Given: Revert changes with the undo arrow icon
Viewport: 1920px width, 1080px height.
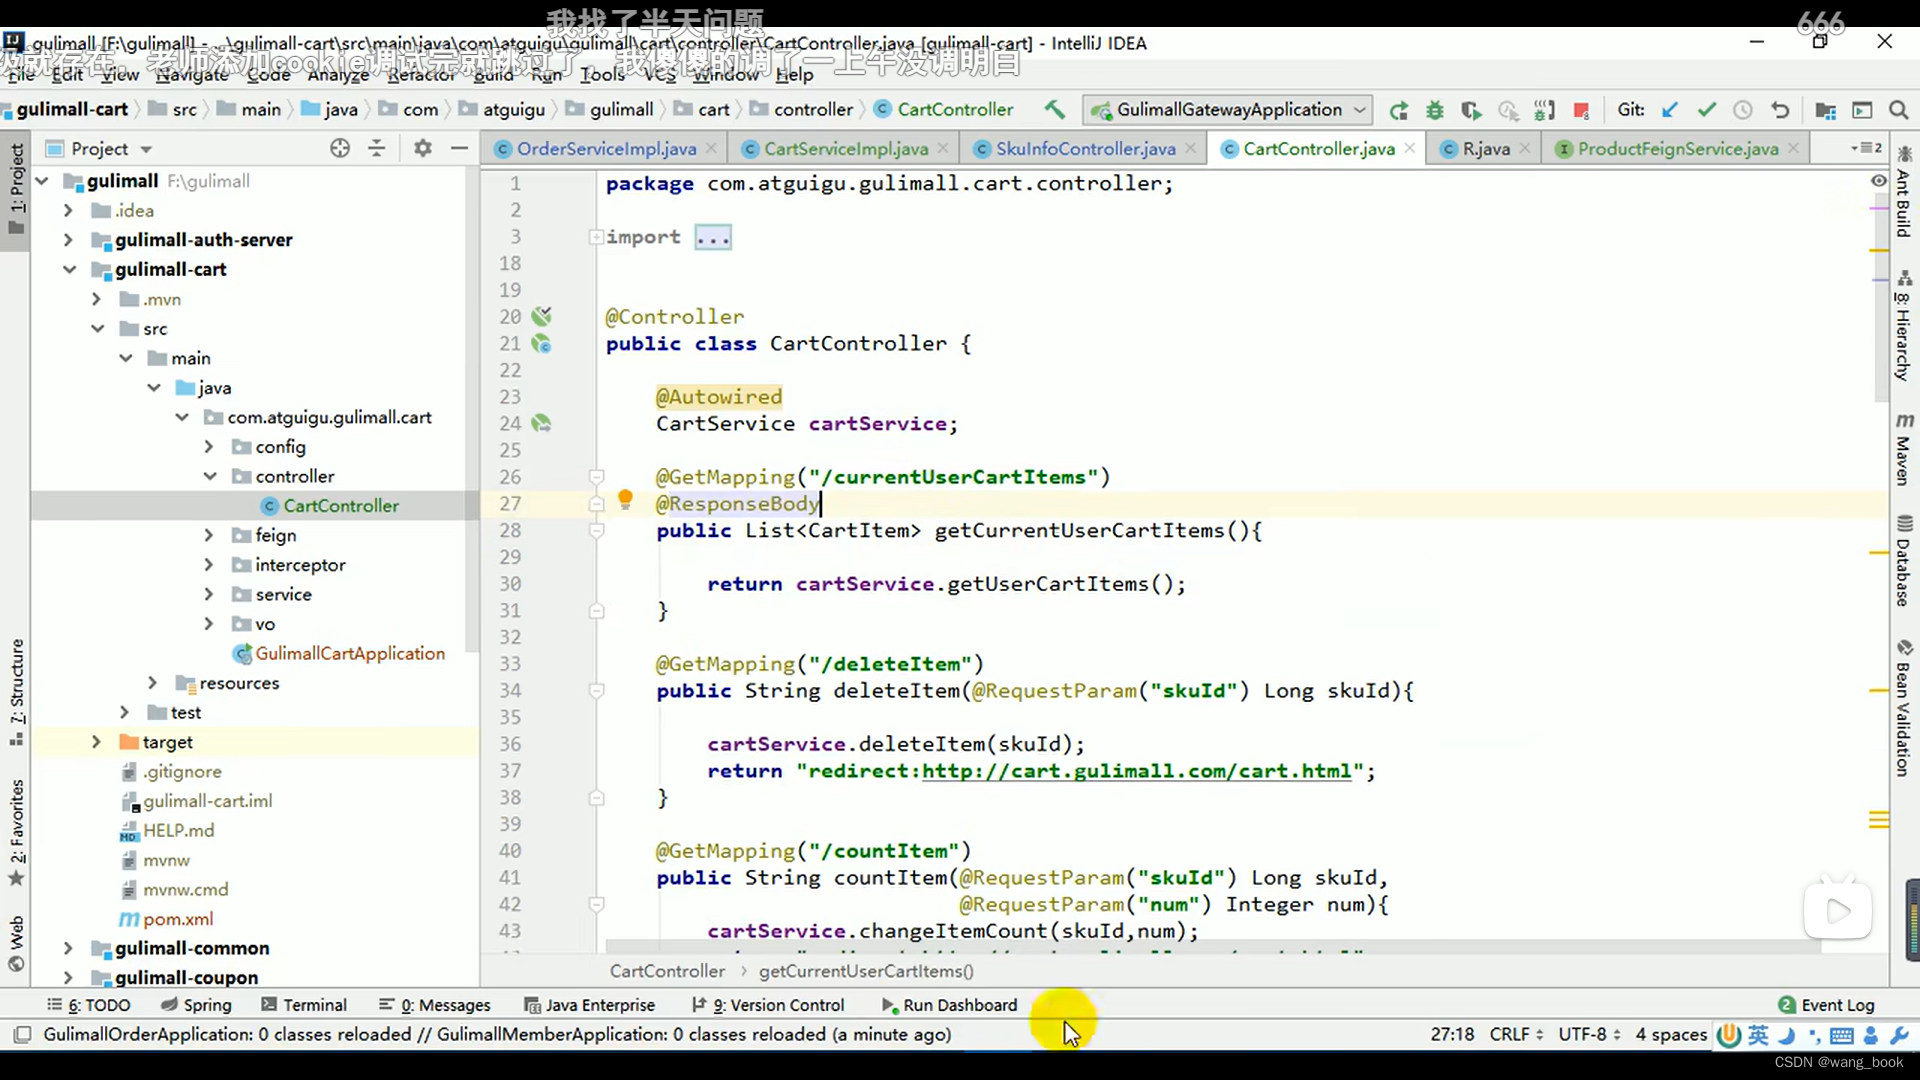Looking at the screenshot, I should pyautogui.click(x=1780, y=110).
